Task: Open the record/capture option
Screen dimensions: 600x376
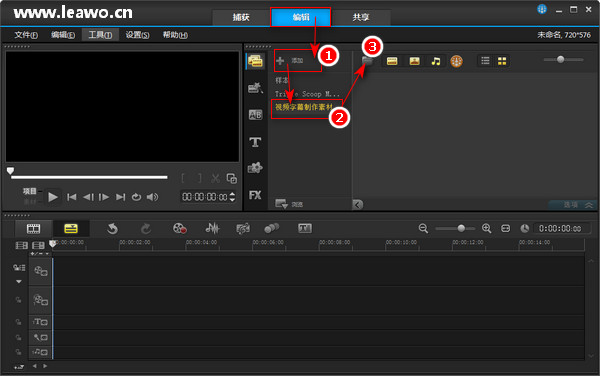Action: pos(179,228)
